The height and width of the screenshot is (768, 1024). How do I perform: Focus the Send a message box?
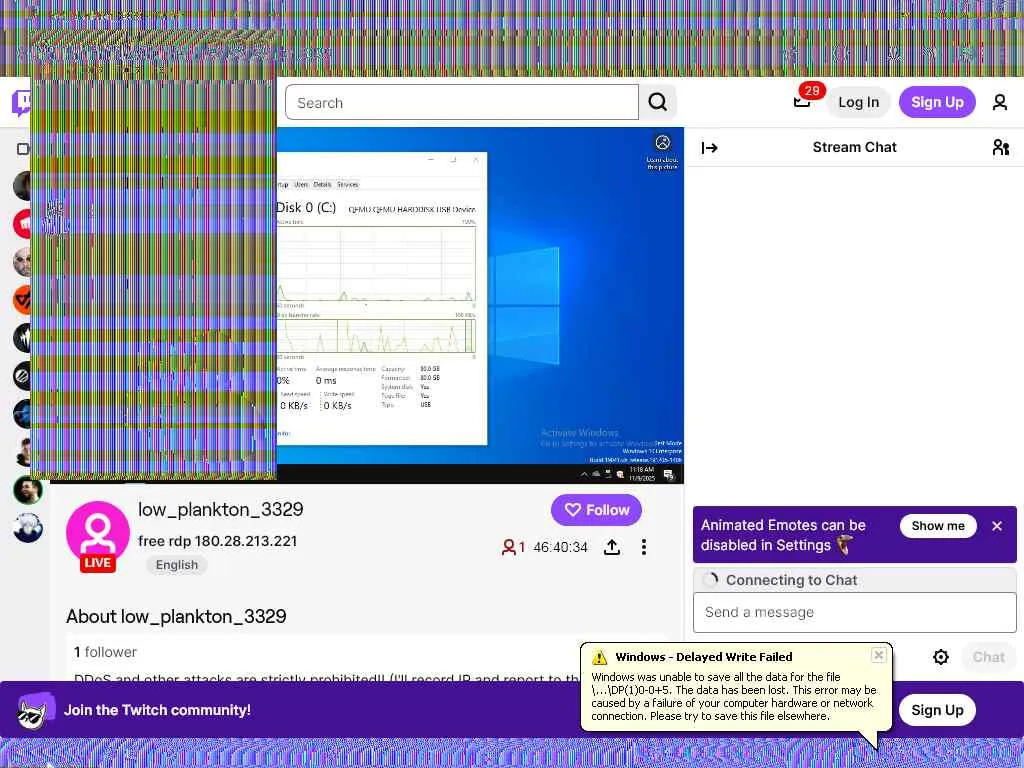pyautogui.click(x=854, y=613)
